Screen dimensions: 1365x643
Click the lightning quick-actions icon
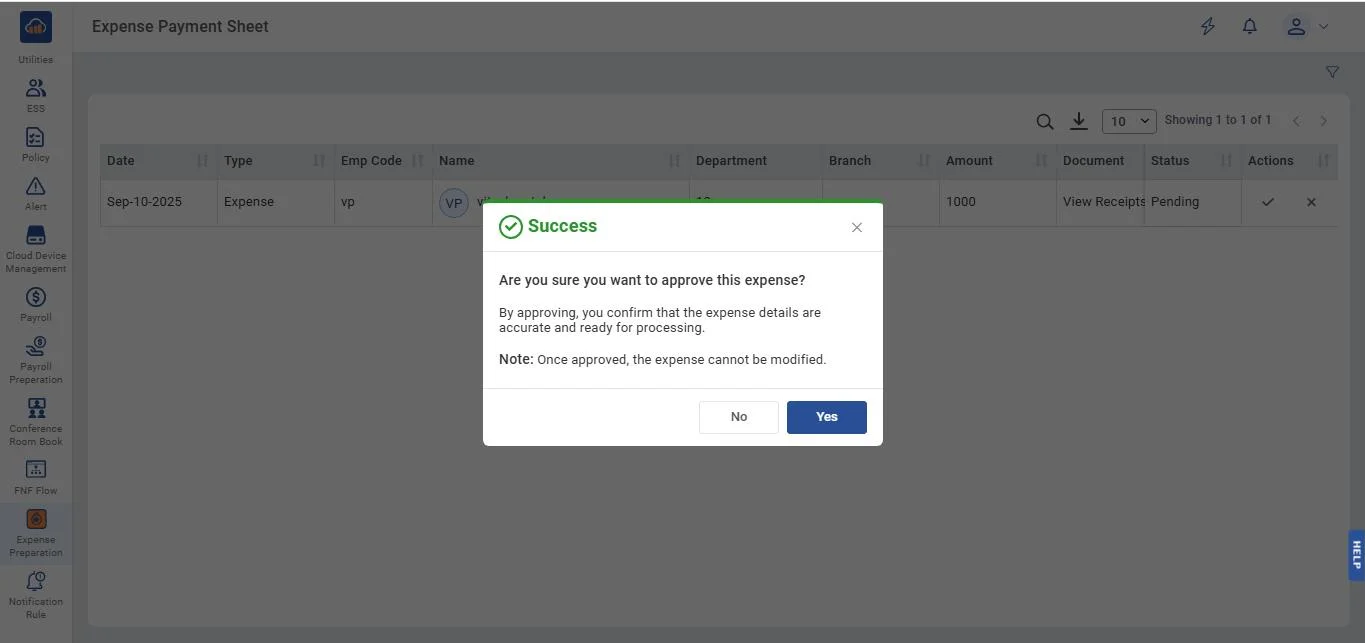1208,27
